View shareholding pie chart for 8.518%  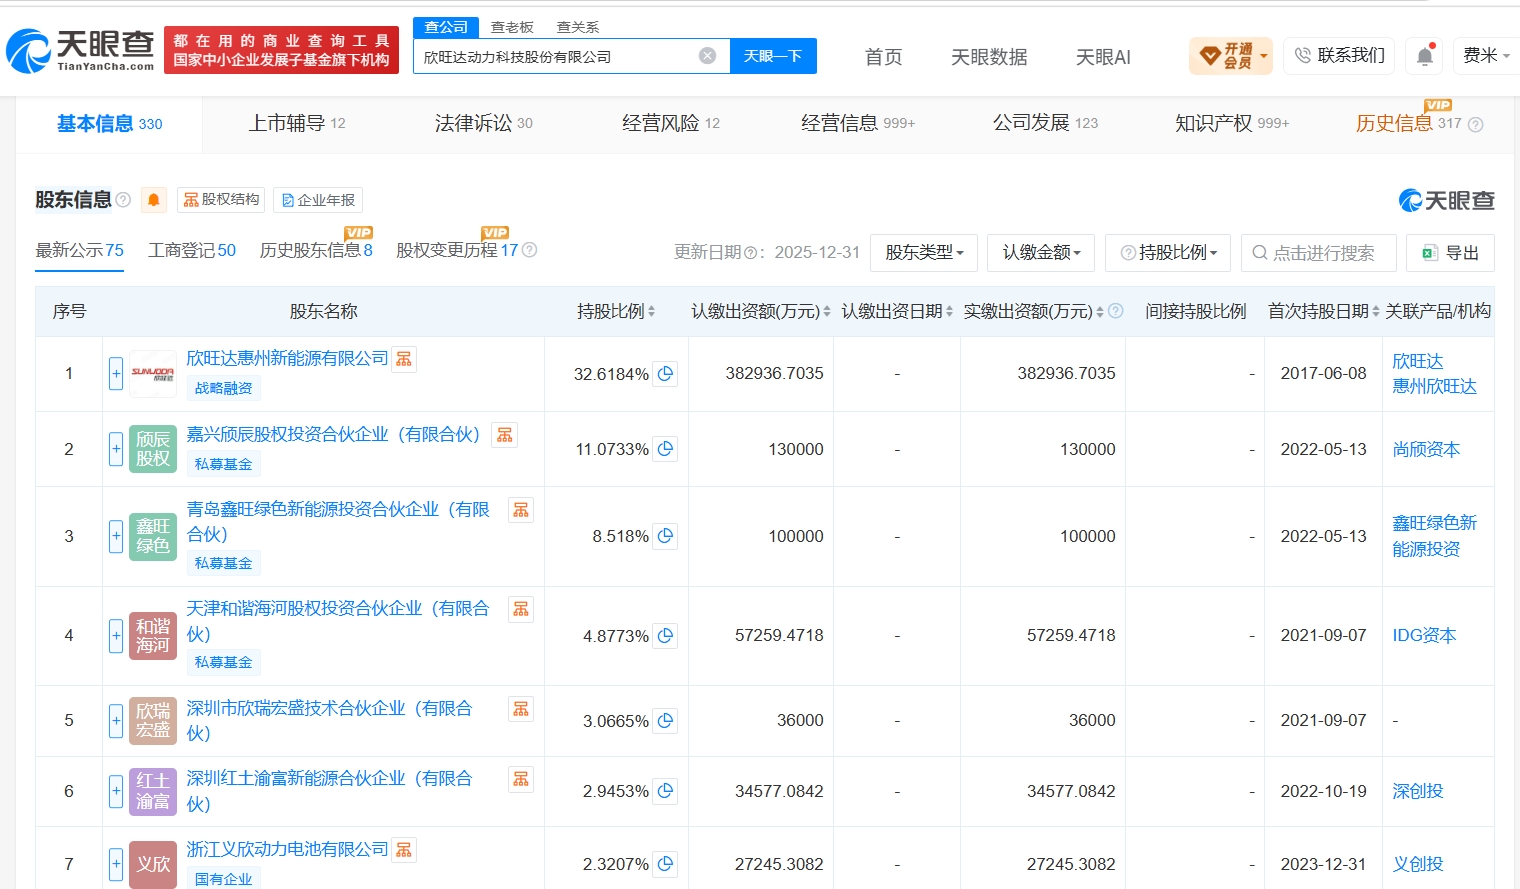click(666, 536)
